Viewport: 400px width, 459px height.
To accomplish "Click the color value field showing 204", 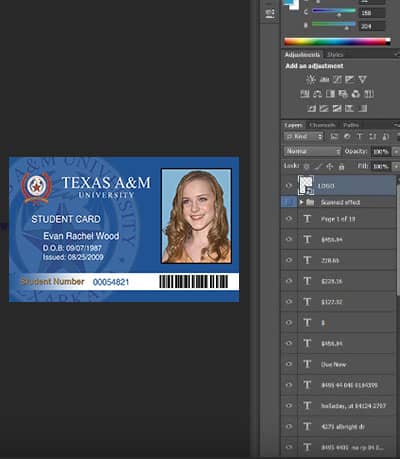I will 372,26.
